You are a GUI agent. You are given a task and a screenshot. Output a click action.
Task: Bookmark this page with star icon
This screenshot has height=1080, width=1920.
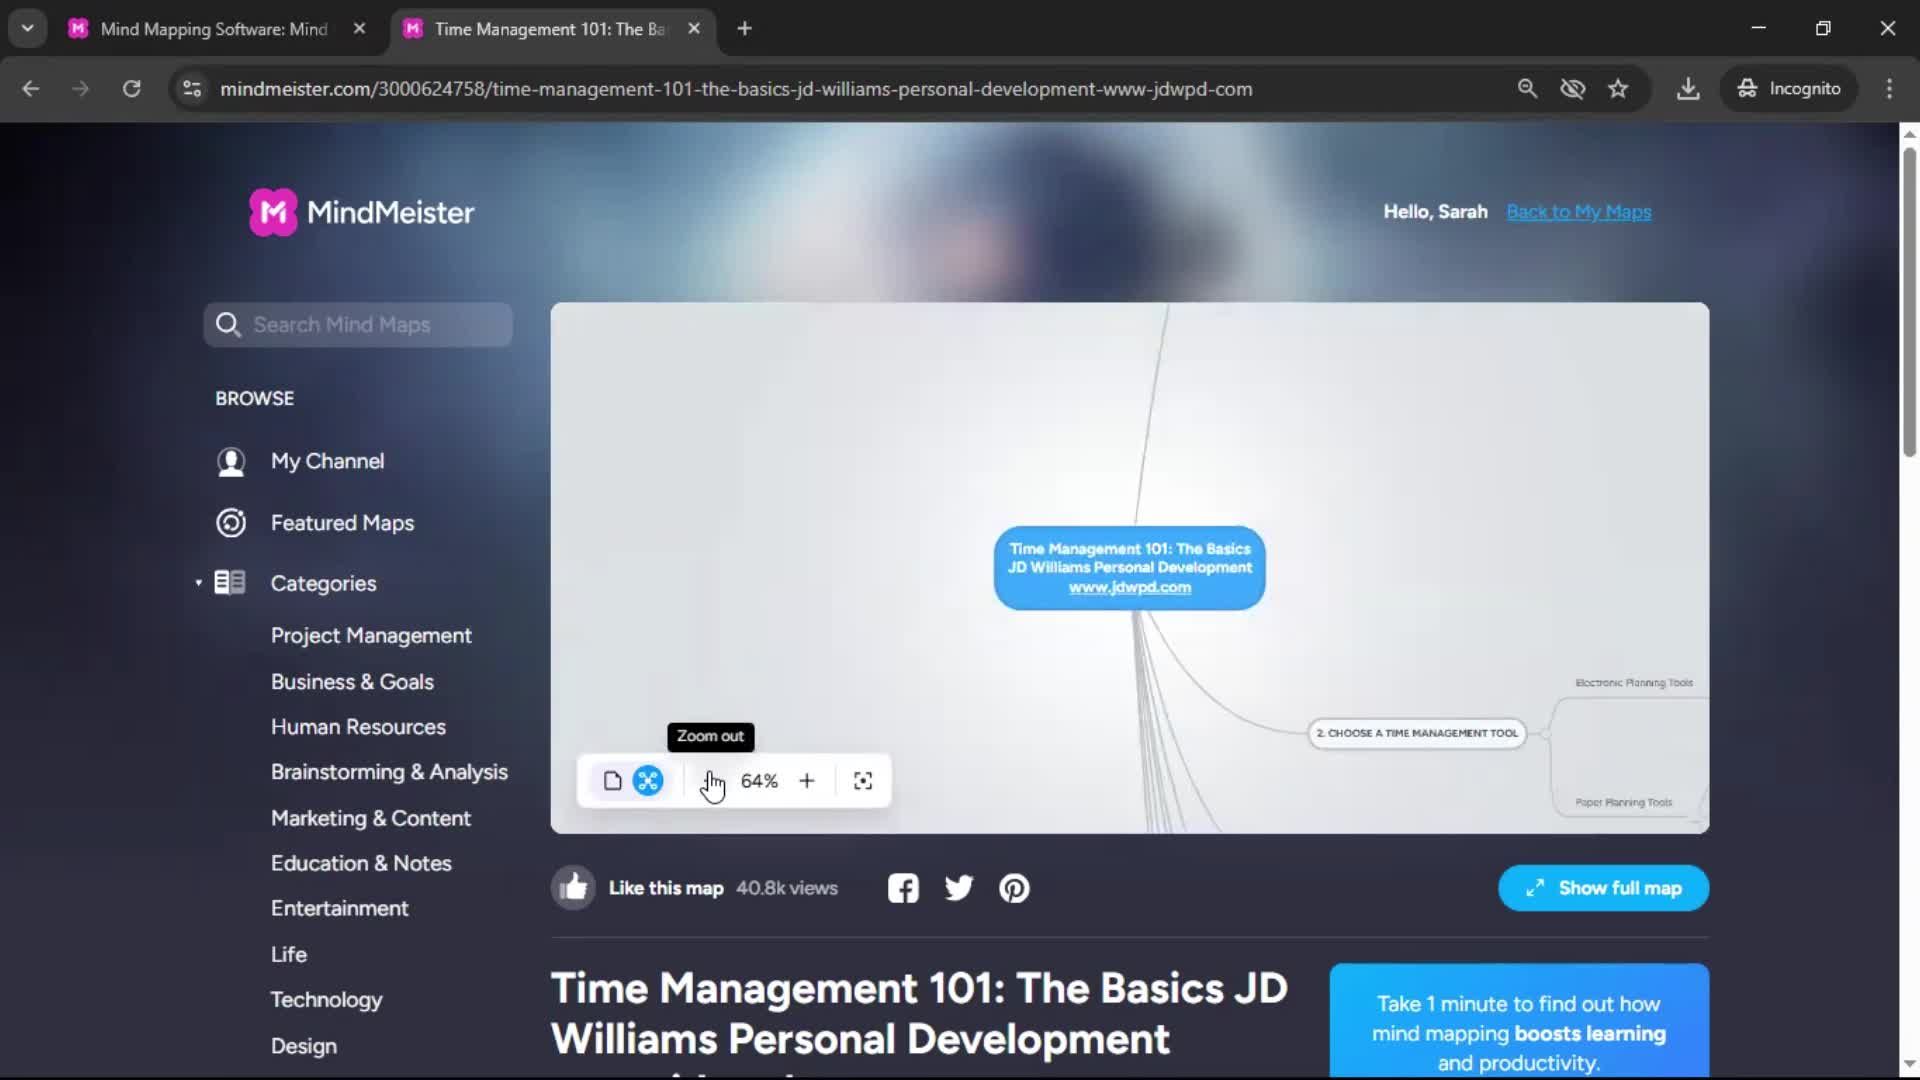point(1618,89)
